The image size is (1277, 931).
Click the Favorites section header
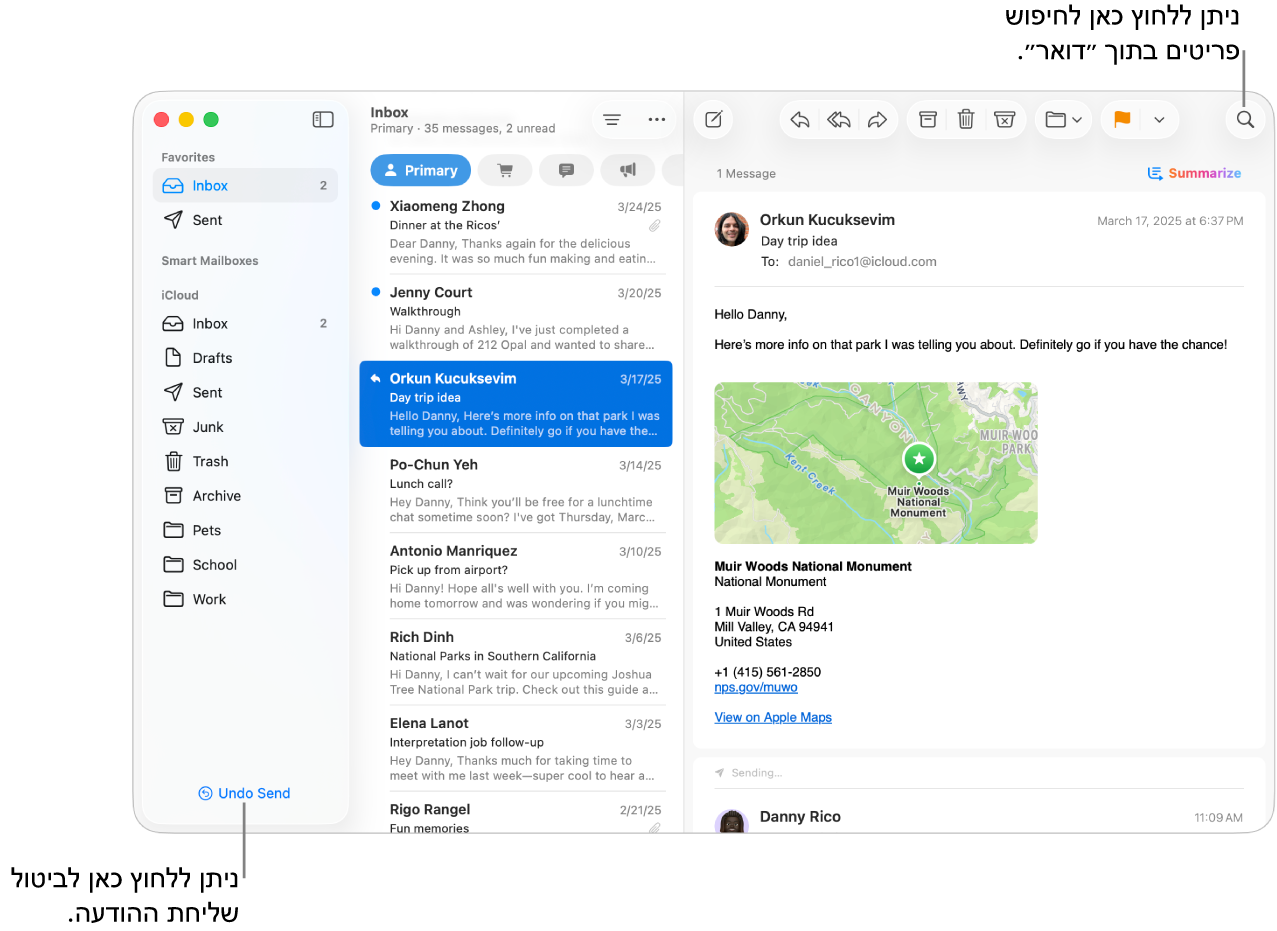[188, 157]
